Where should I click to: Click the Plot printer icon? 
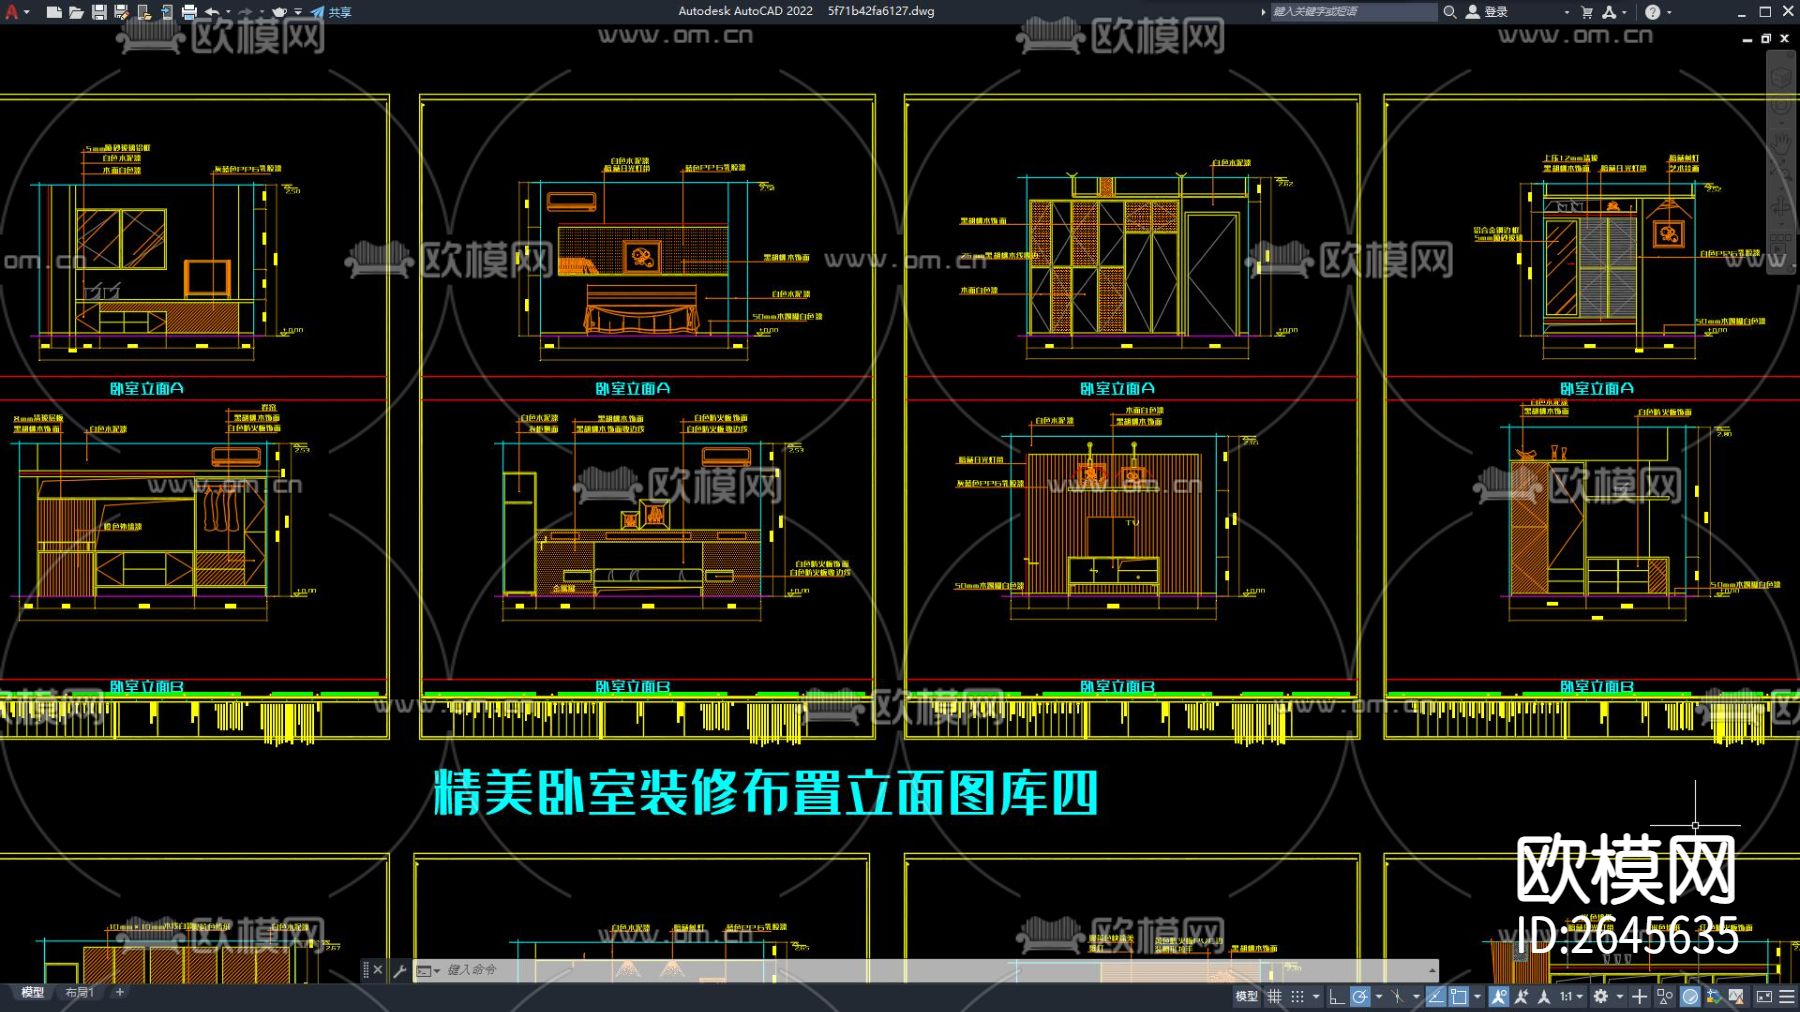click(190, 12)
